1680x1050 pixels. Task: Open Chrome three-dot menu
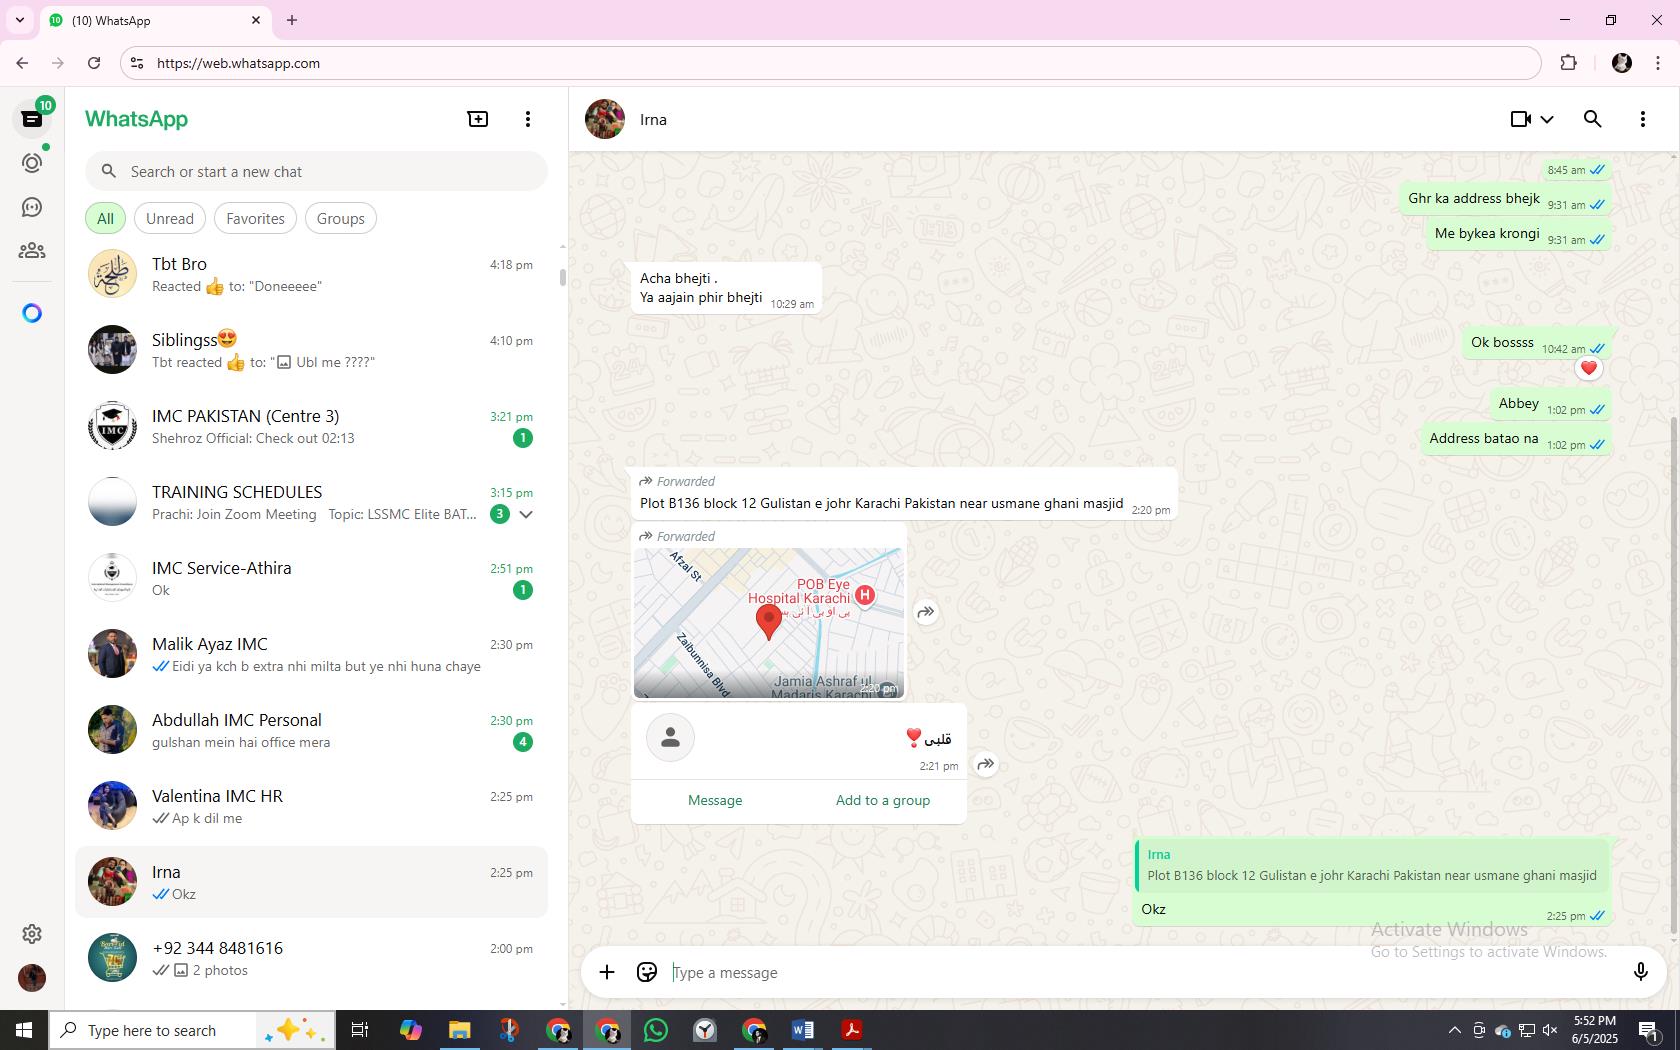point(1658,63)
